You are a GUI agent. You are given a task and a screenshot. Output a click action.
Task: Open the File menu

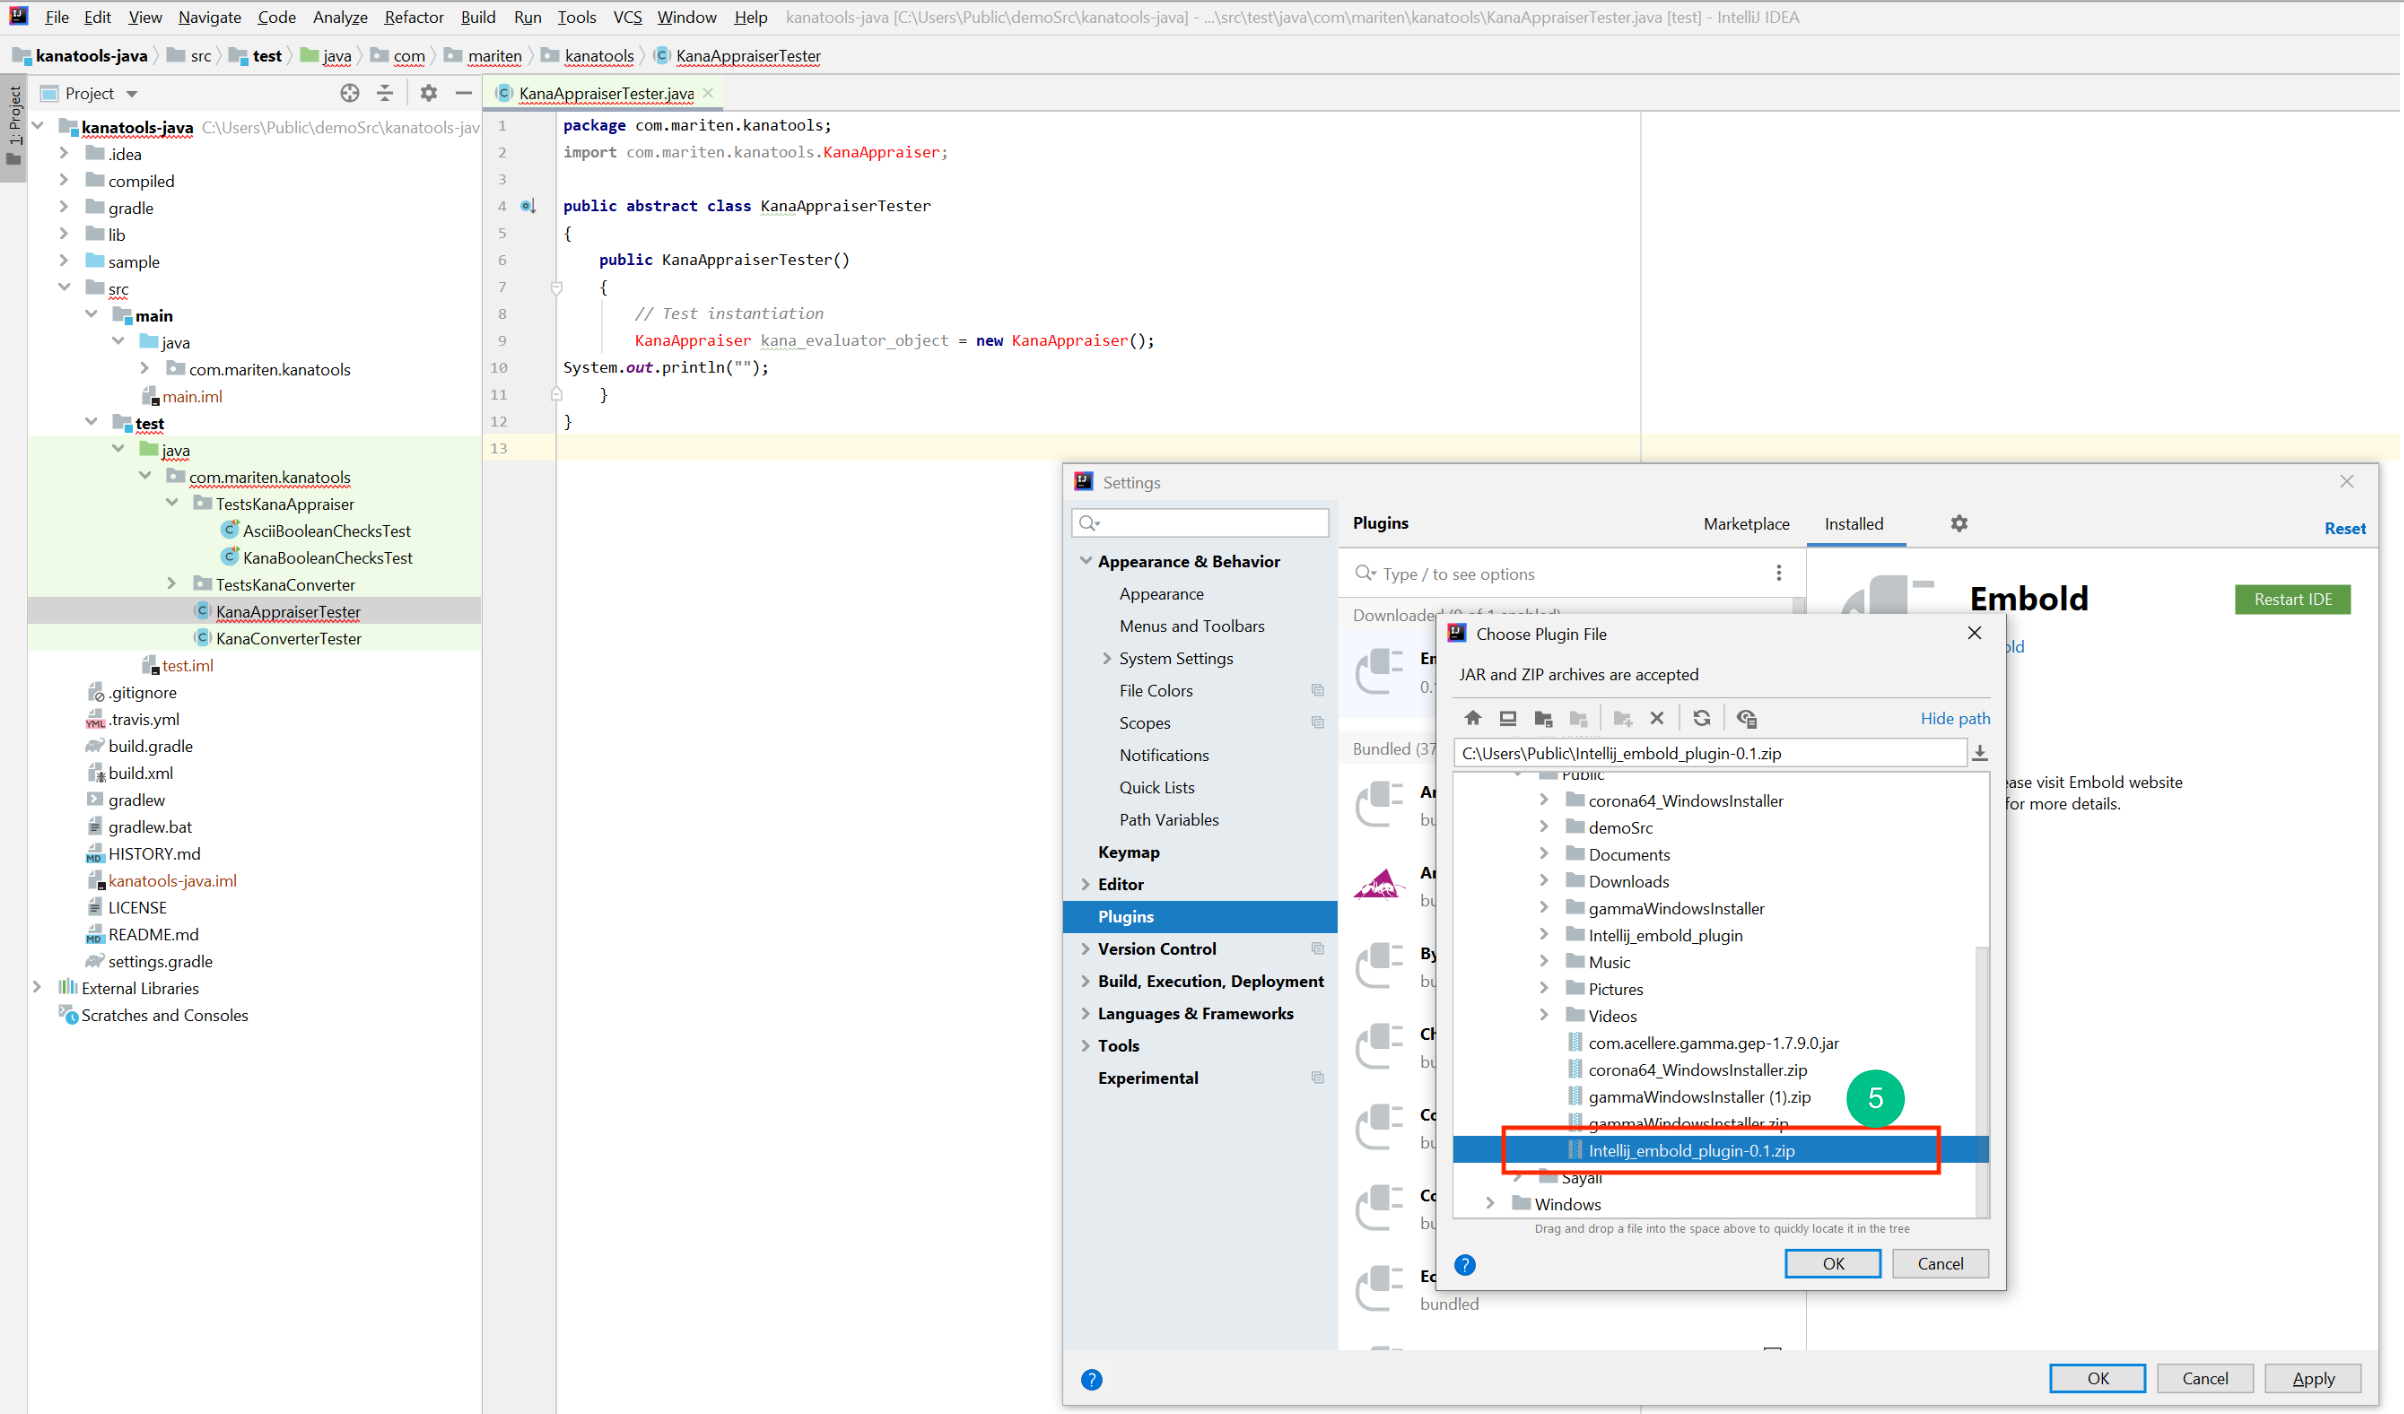57,17
